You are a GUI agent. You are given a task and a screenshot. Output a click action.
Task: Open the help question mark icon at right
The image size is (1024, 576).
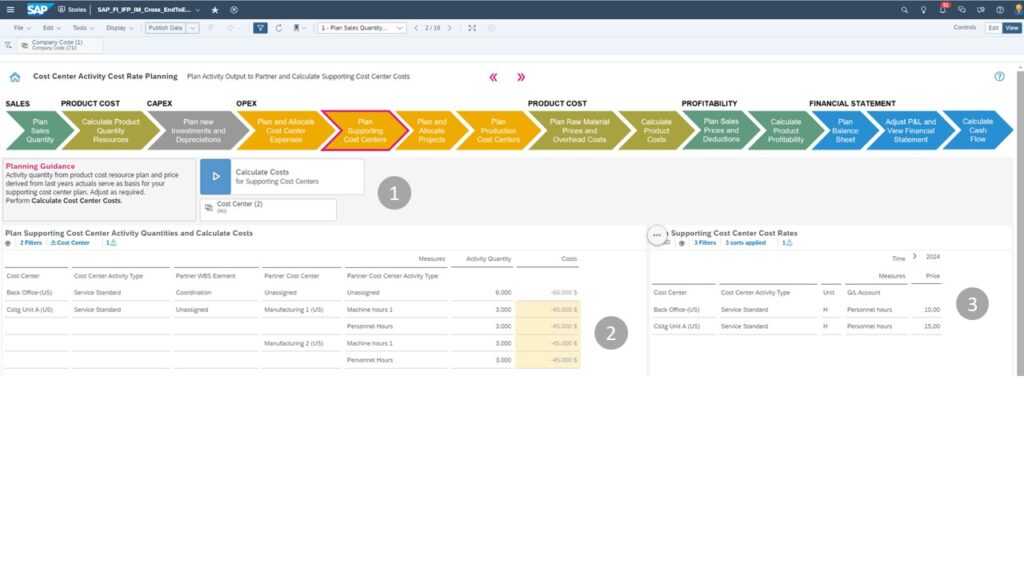(x=999, y=77)
